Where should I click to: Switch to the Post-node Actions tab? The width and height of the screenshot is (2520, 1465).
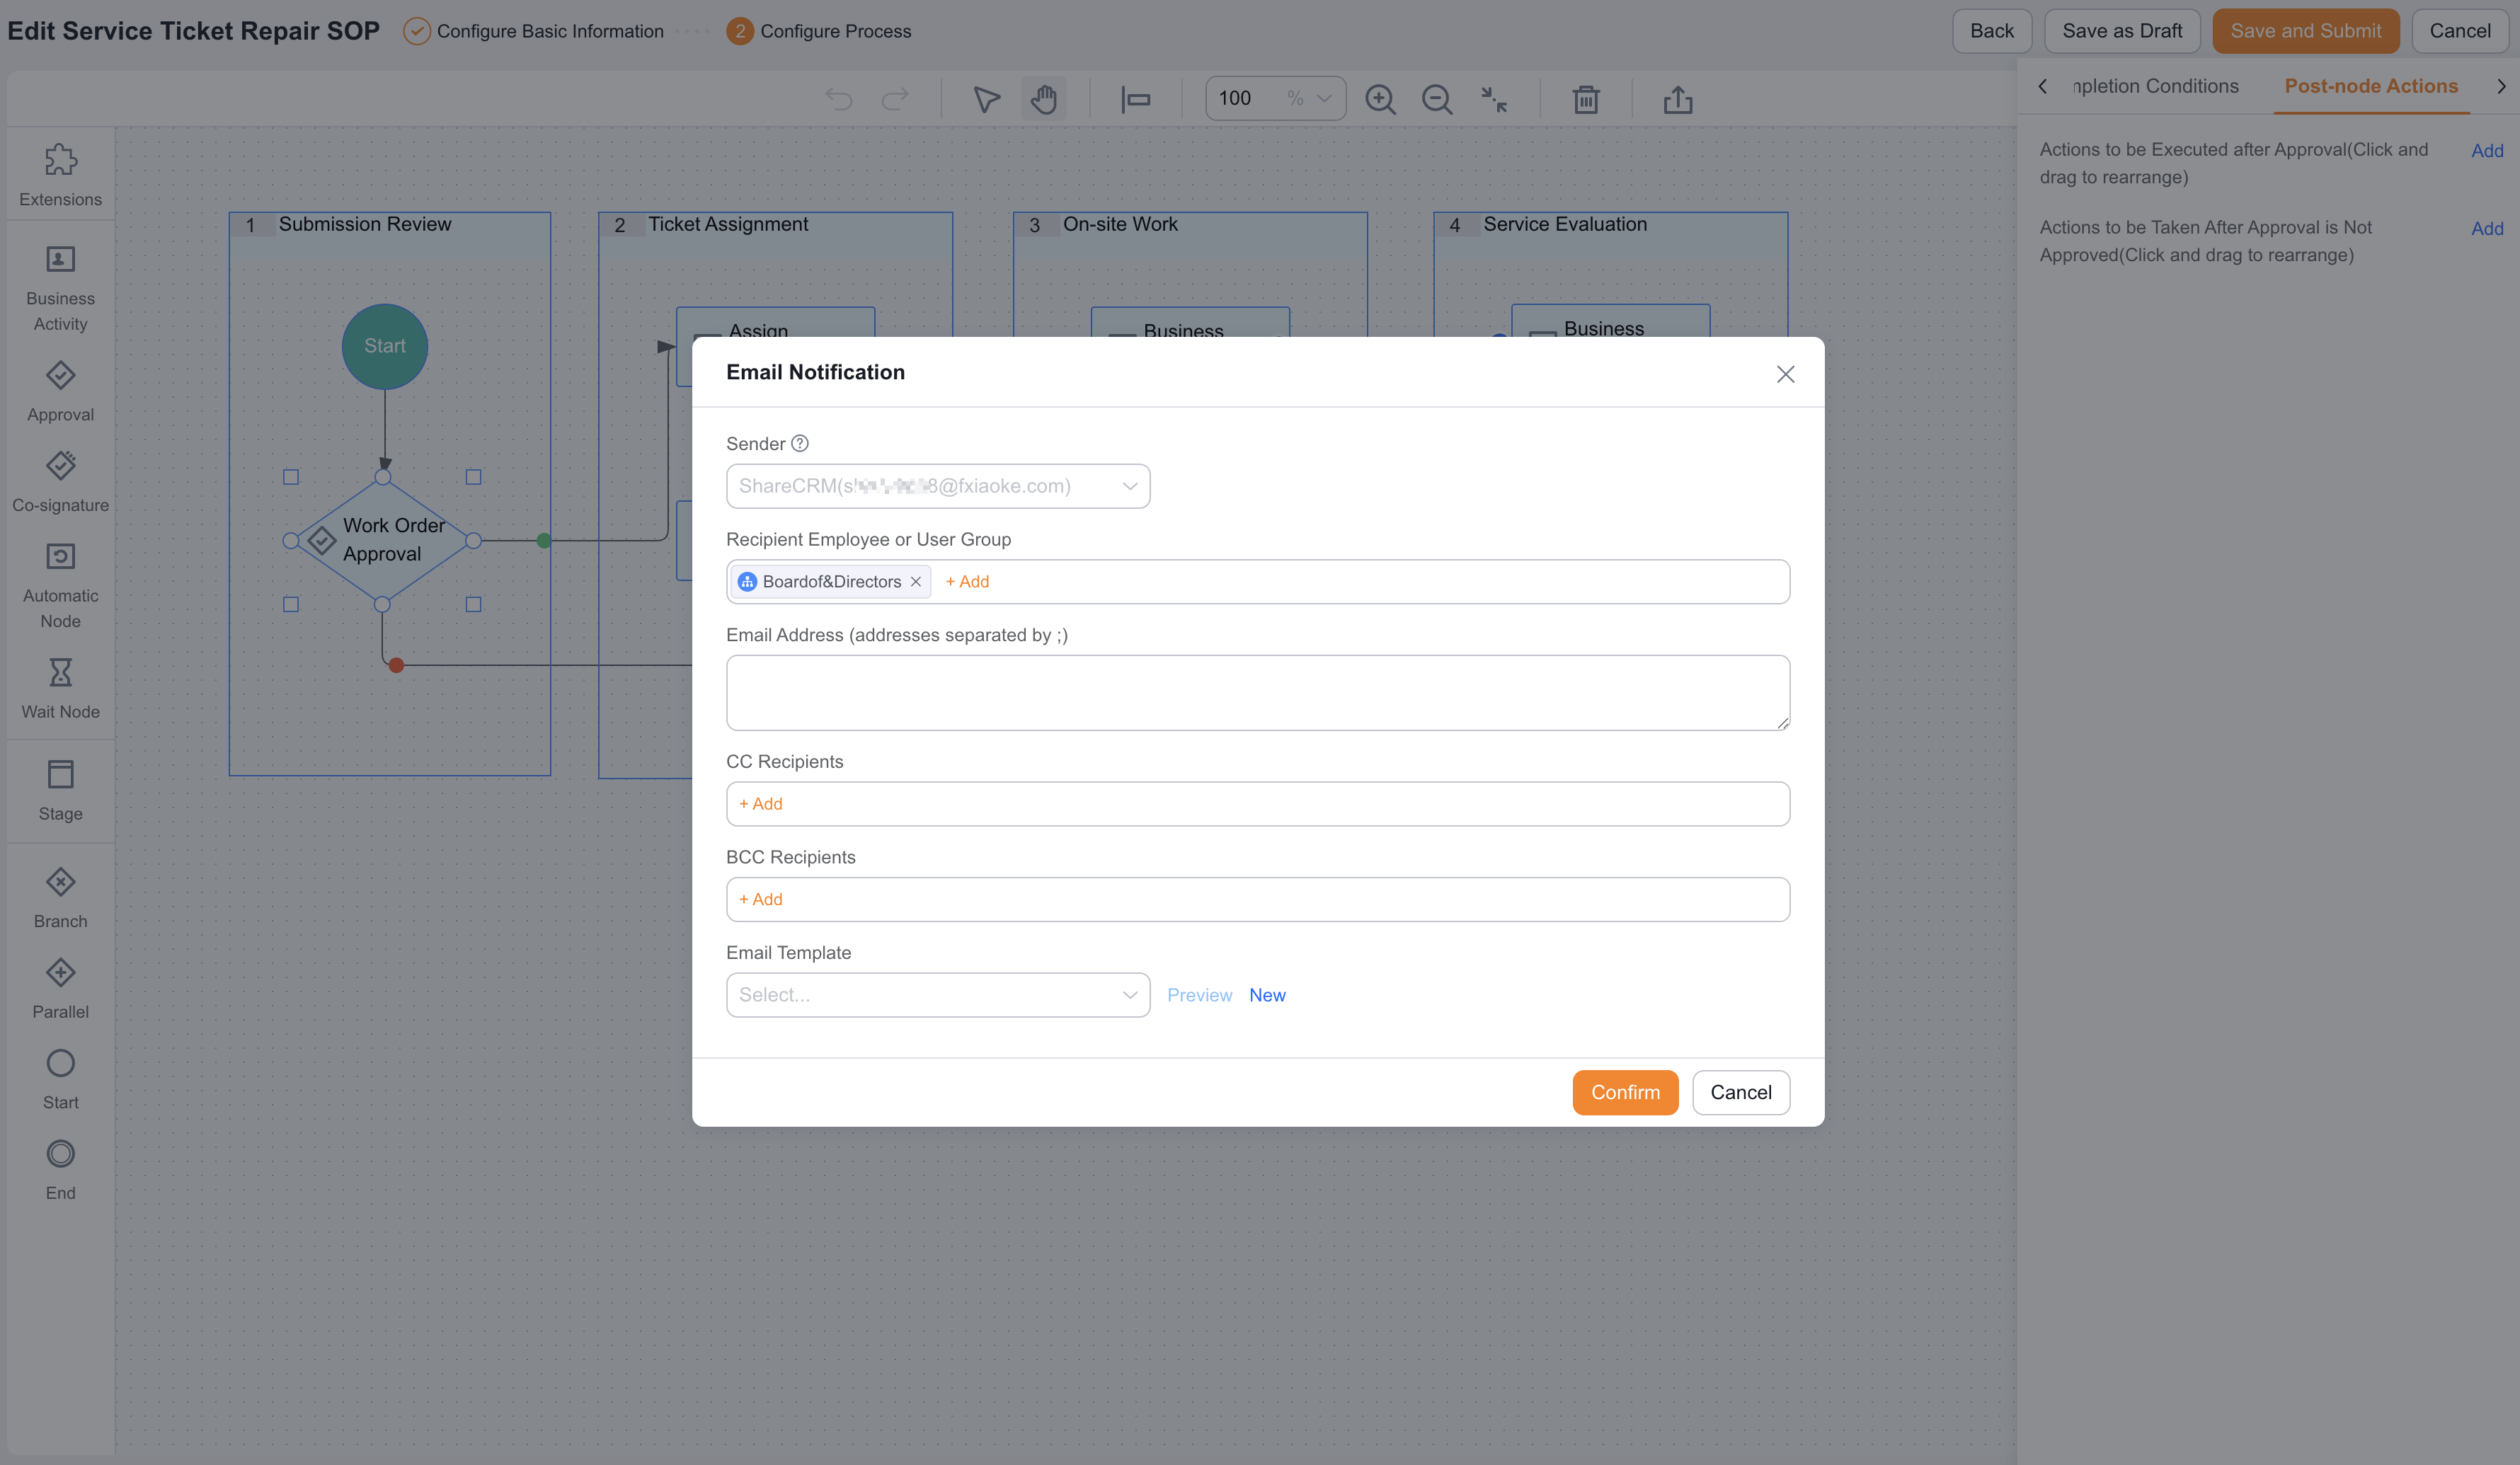click(x=2370, y=86)
